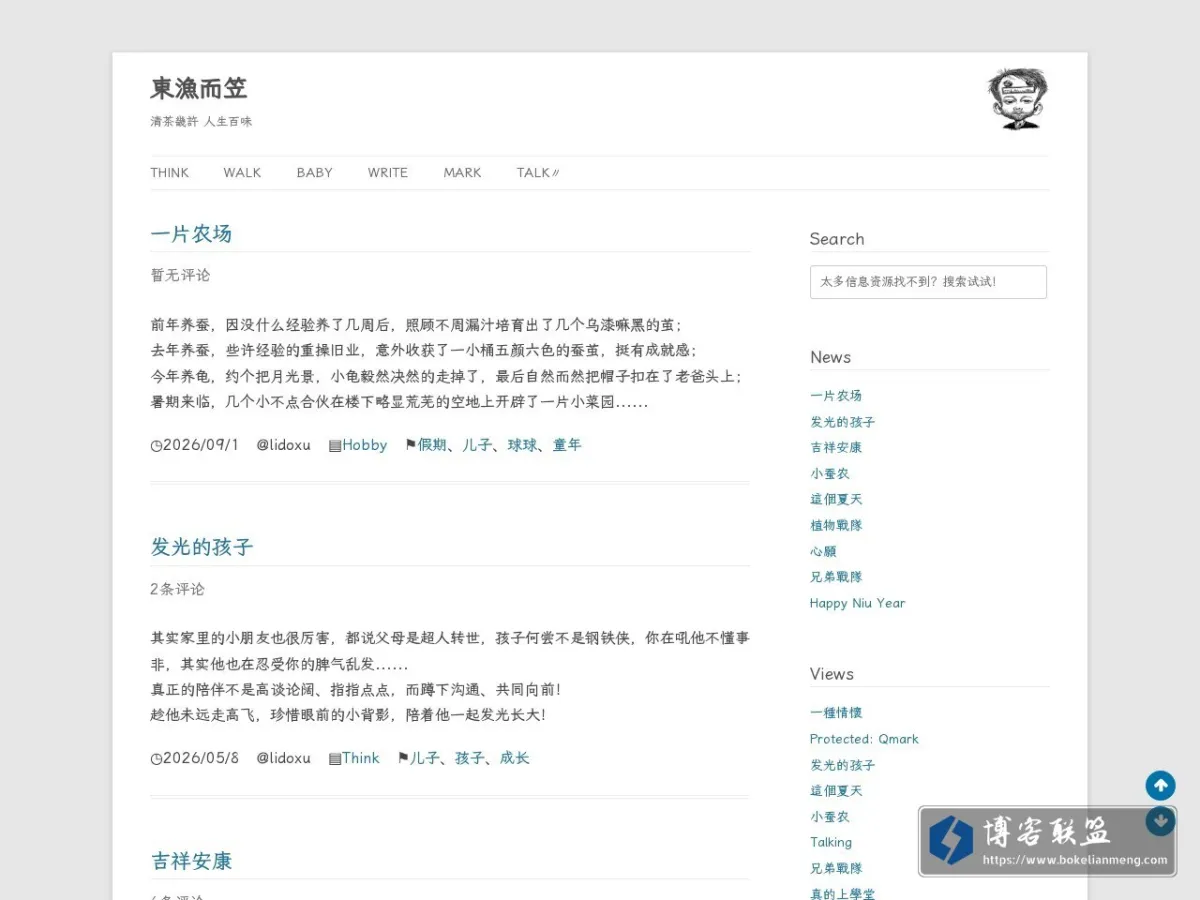1200x900 pixels.
Task: Open 吉祥安康 in News list
Action: tap(836, 447)
